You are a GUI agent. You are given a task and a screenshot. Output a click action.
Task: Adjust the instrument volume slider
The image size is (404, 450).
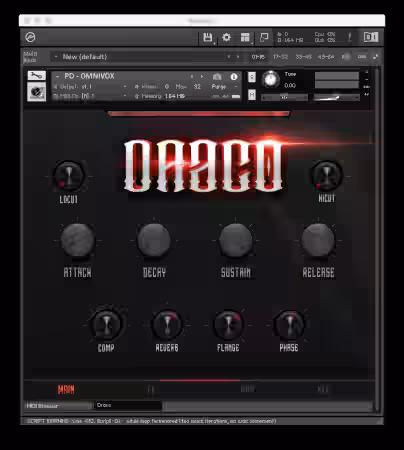point(336,98)
